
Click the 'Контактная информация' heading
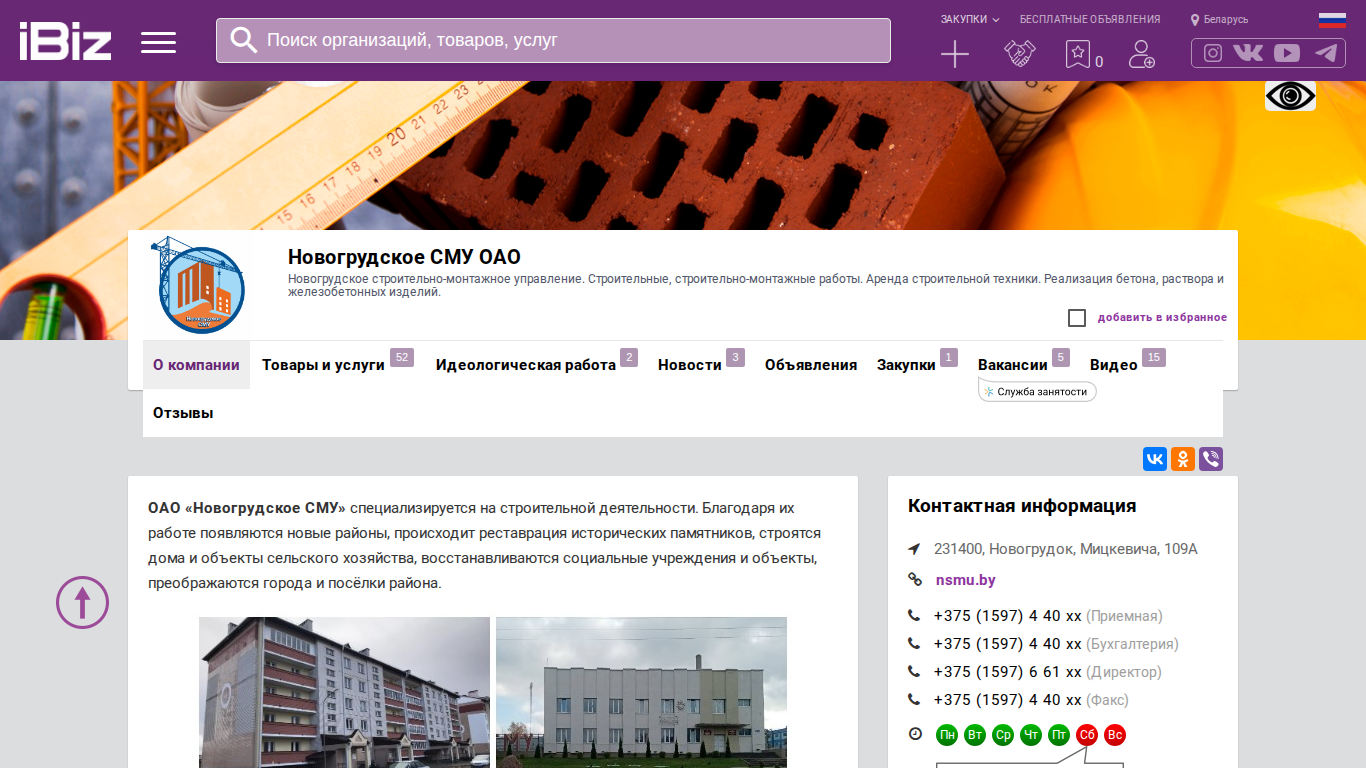[1022, 506]
